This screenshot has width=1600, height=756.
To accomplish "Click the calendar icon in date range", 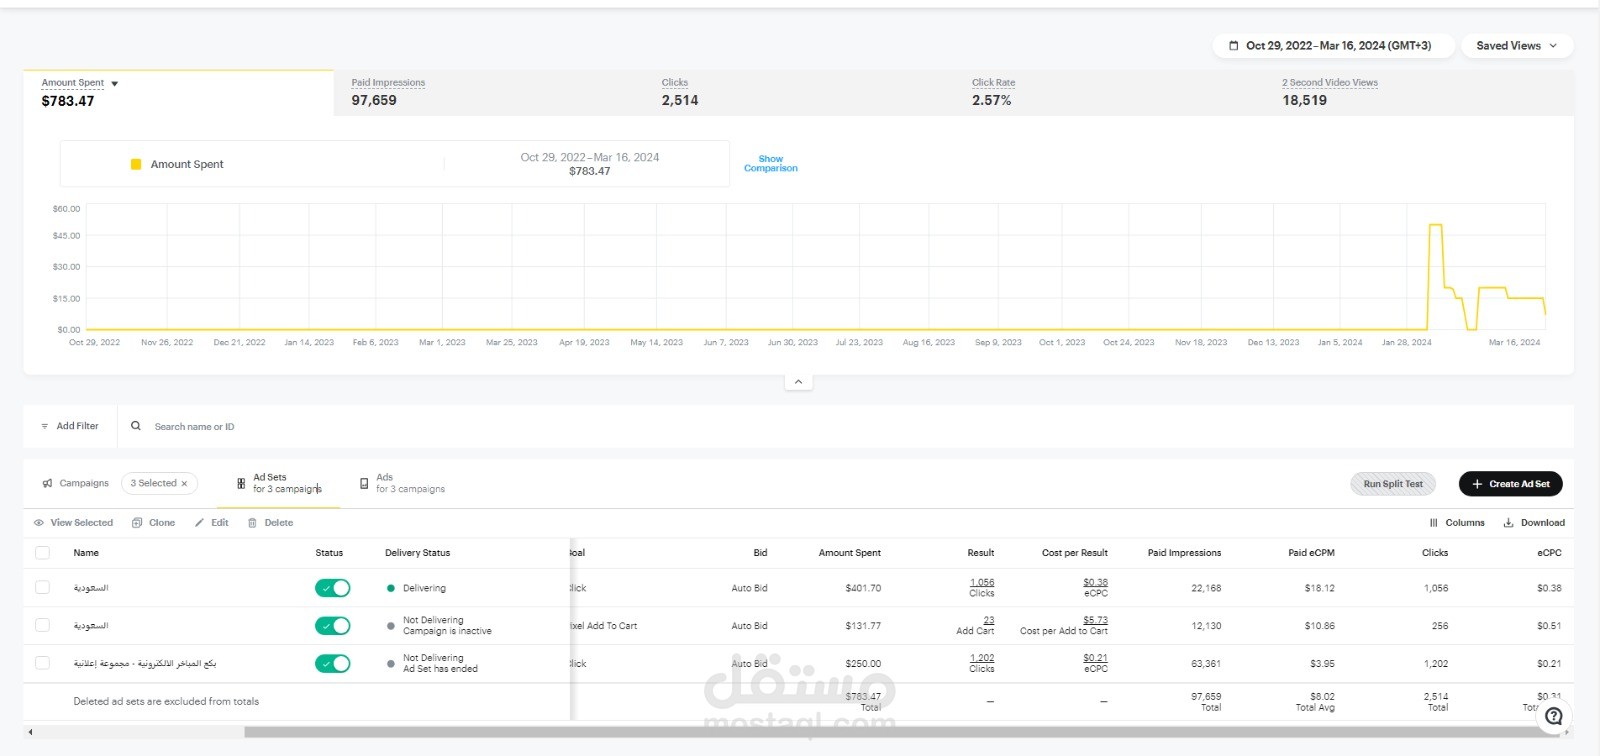I will [1233, 46].
